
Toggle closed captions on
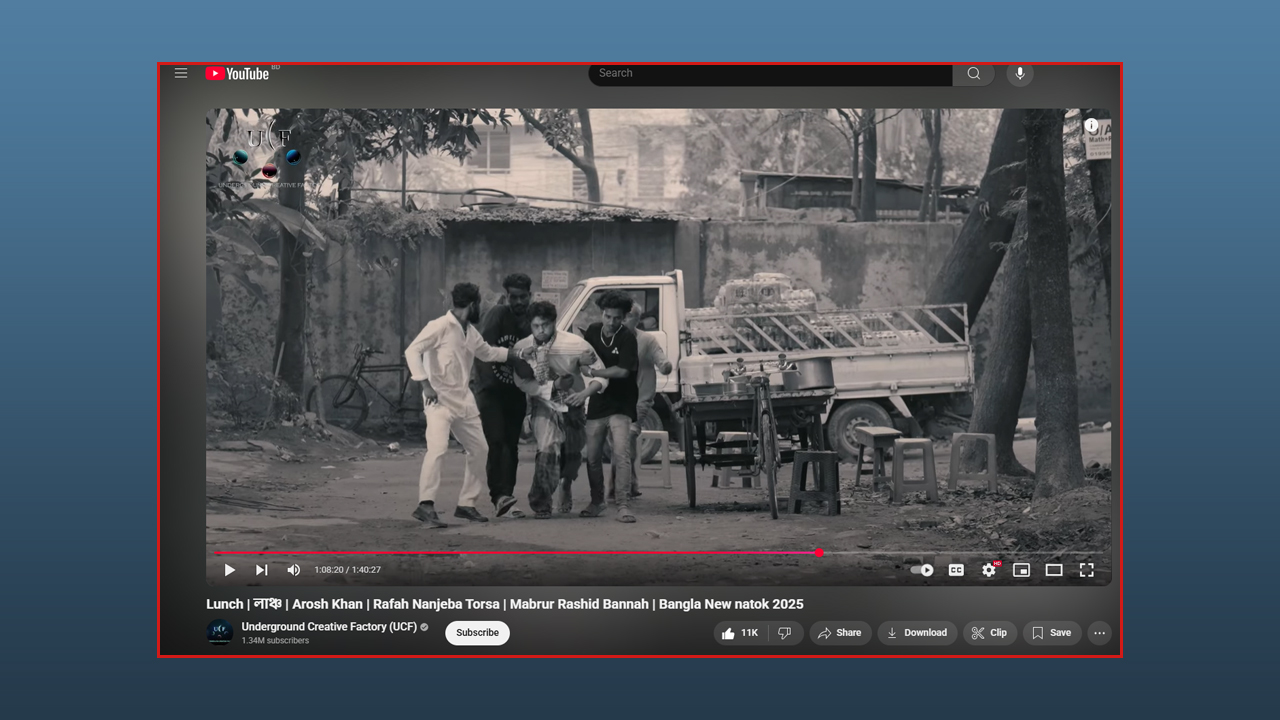[x=956, y=570]
